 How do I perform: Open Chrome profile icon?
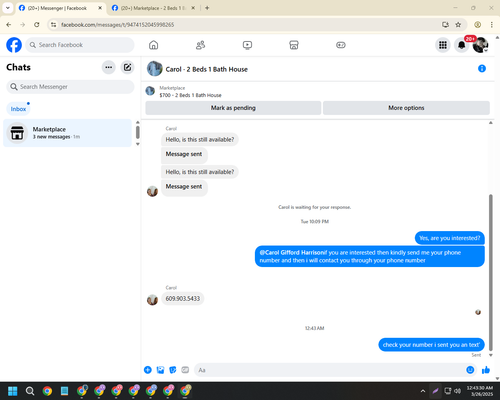[478, 25]
